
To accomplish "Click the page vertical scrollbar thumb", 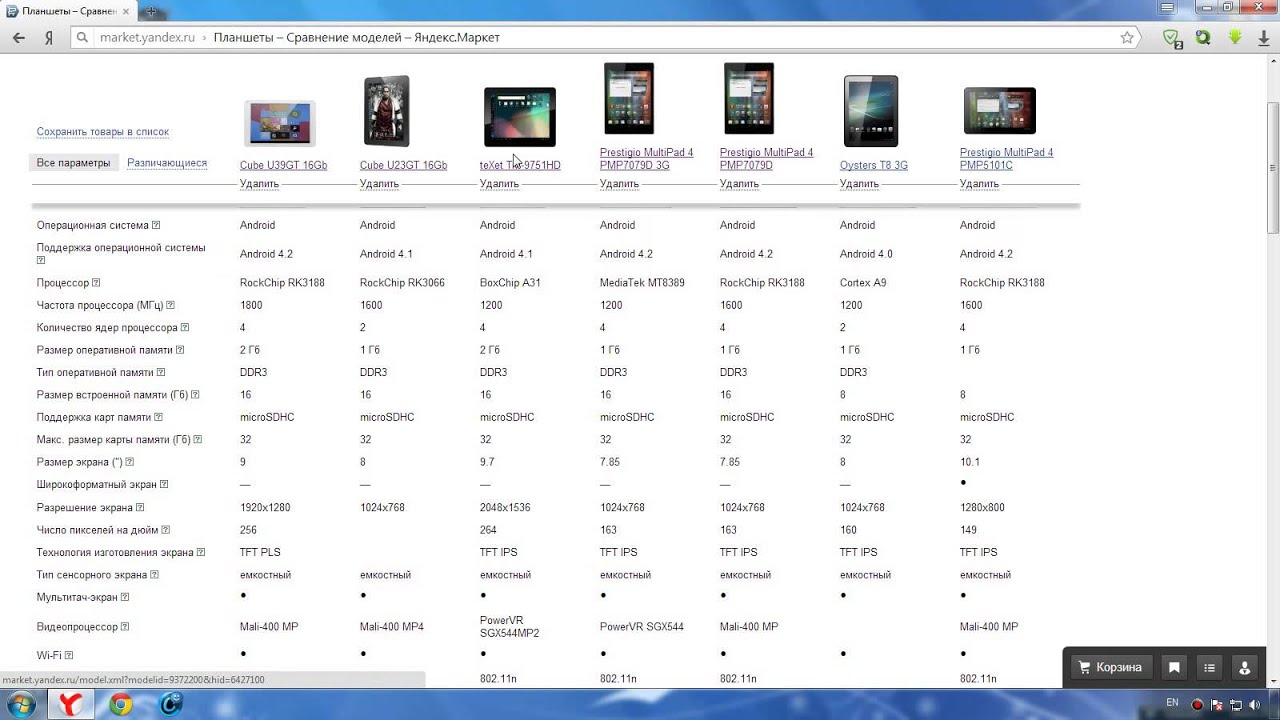I will [1272, 168].
